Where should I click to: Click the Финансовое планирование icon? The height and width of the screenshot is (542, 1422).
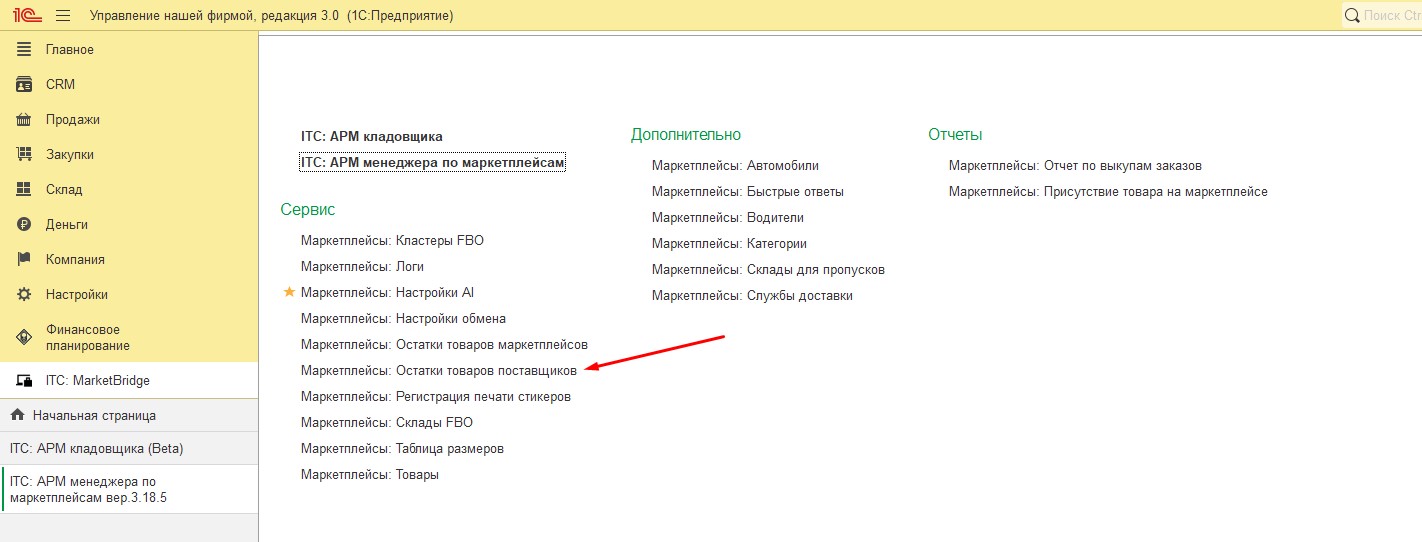tap(24, 338)
